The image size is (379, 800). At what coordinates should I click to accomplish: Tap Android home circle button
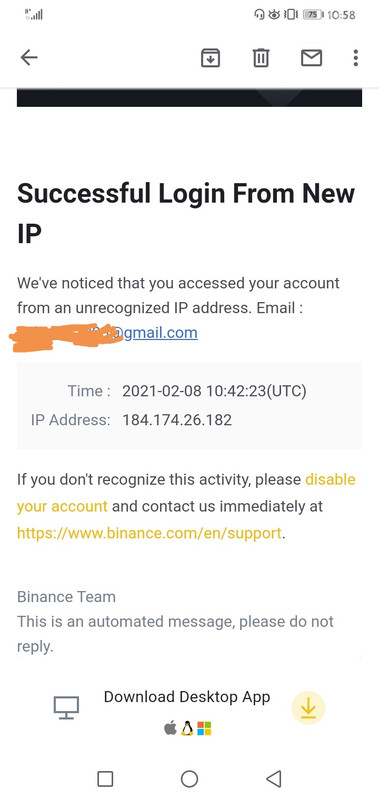tap(189, 779)
